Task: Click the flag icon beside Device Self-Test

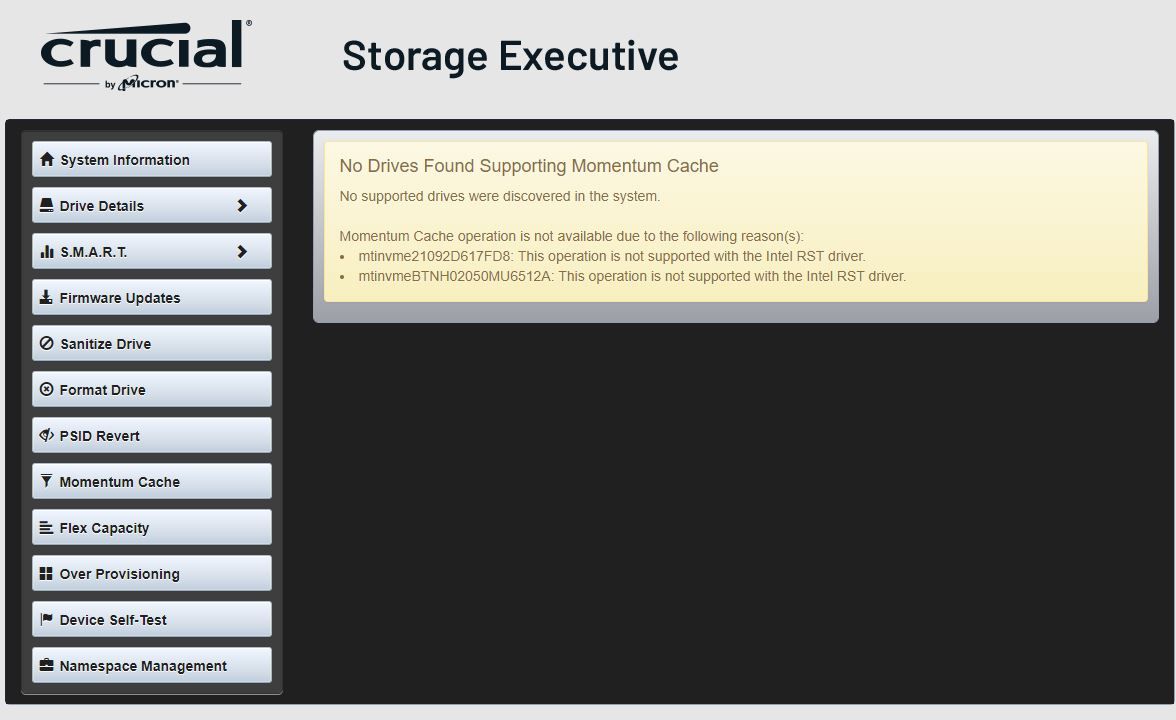Action: [46, 620]
